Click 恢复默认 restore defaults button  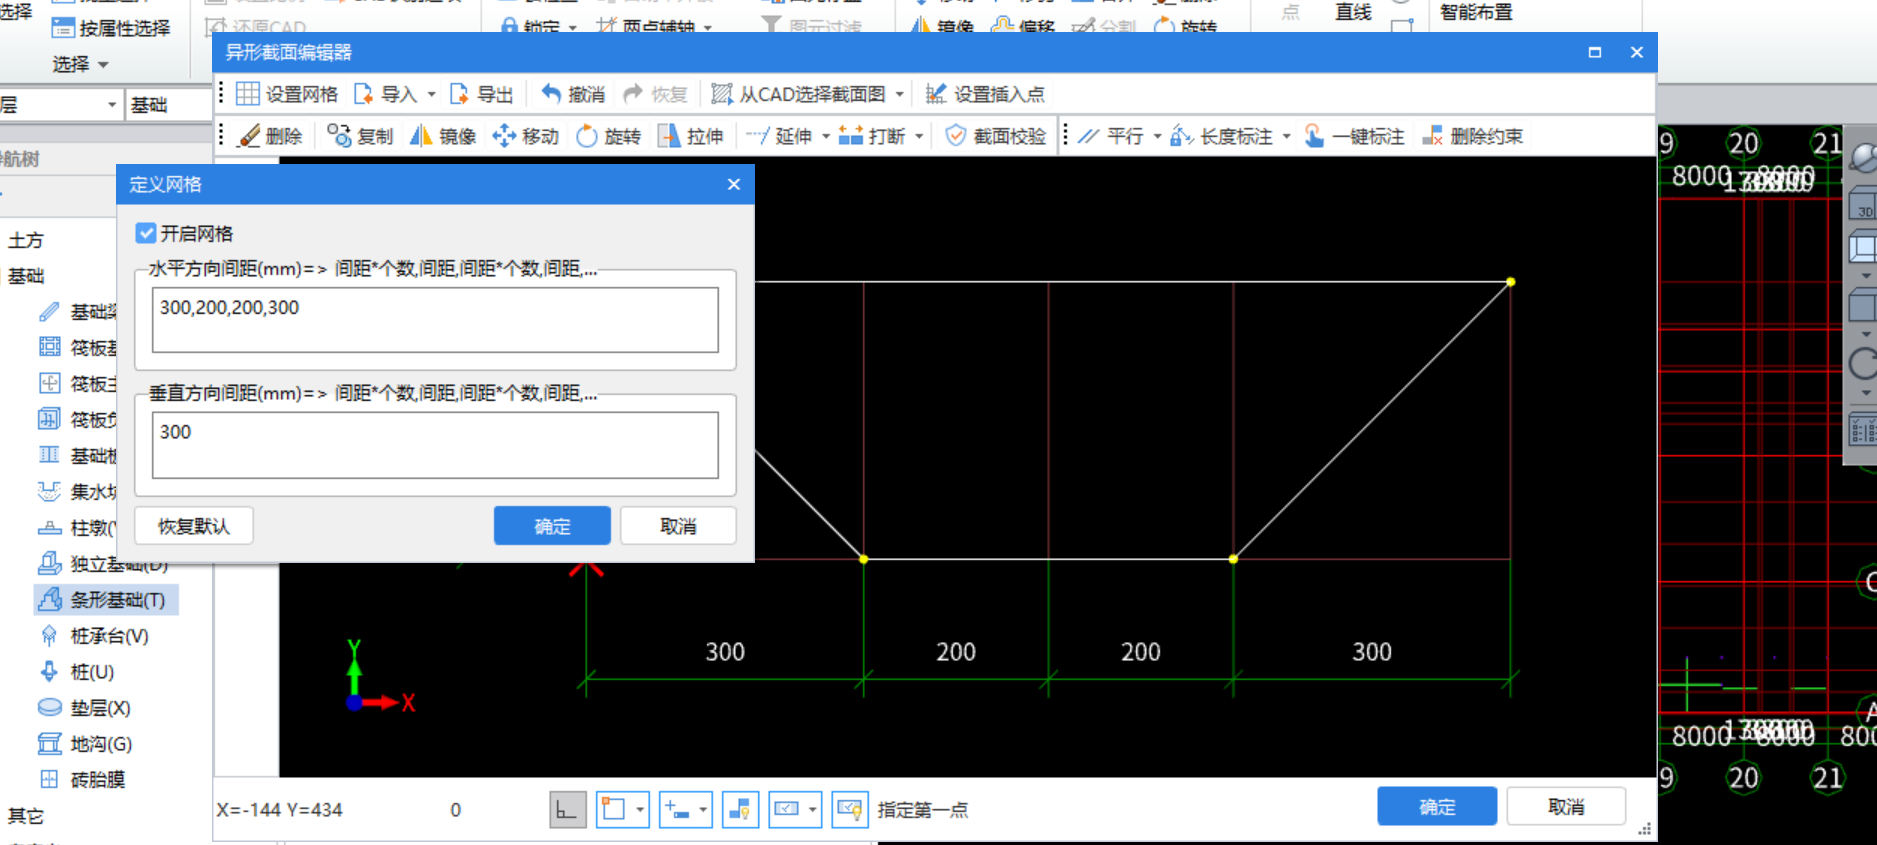point(193,526)
